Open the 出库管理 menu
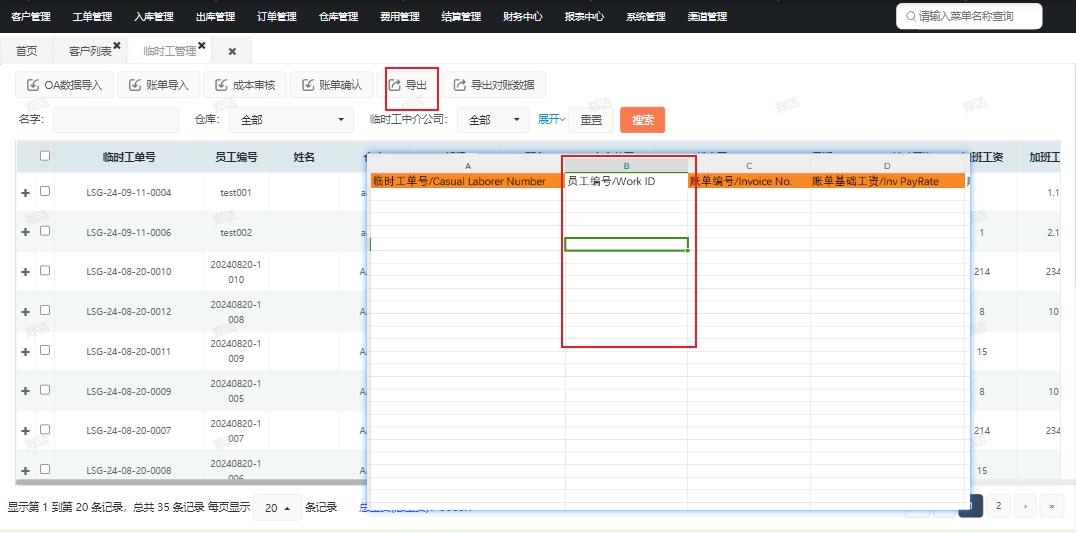Viewport: 1076px width, 533px height. [215, 16]
